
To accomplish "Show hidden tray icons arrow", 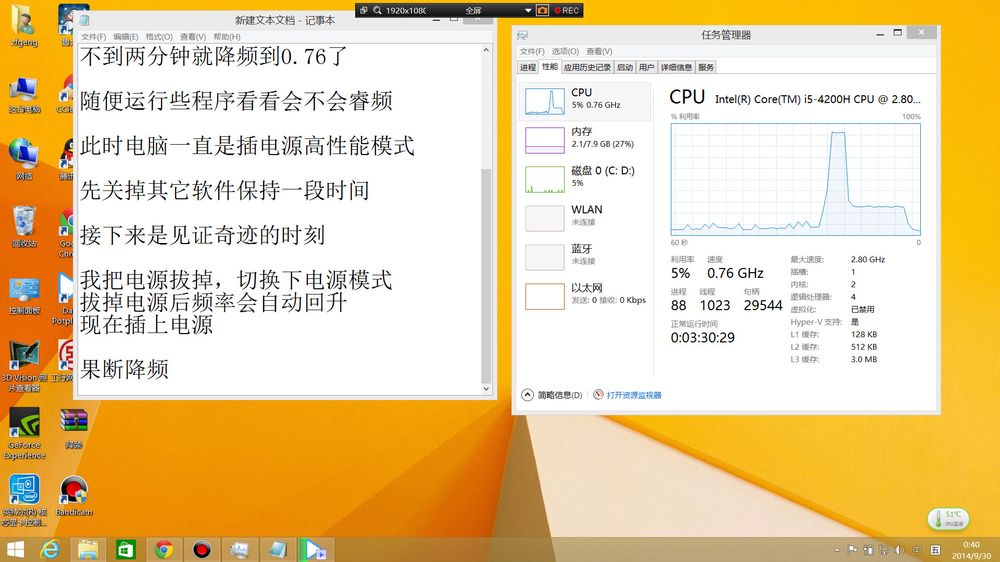I will tap(837, 550).
